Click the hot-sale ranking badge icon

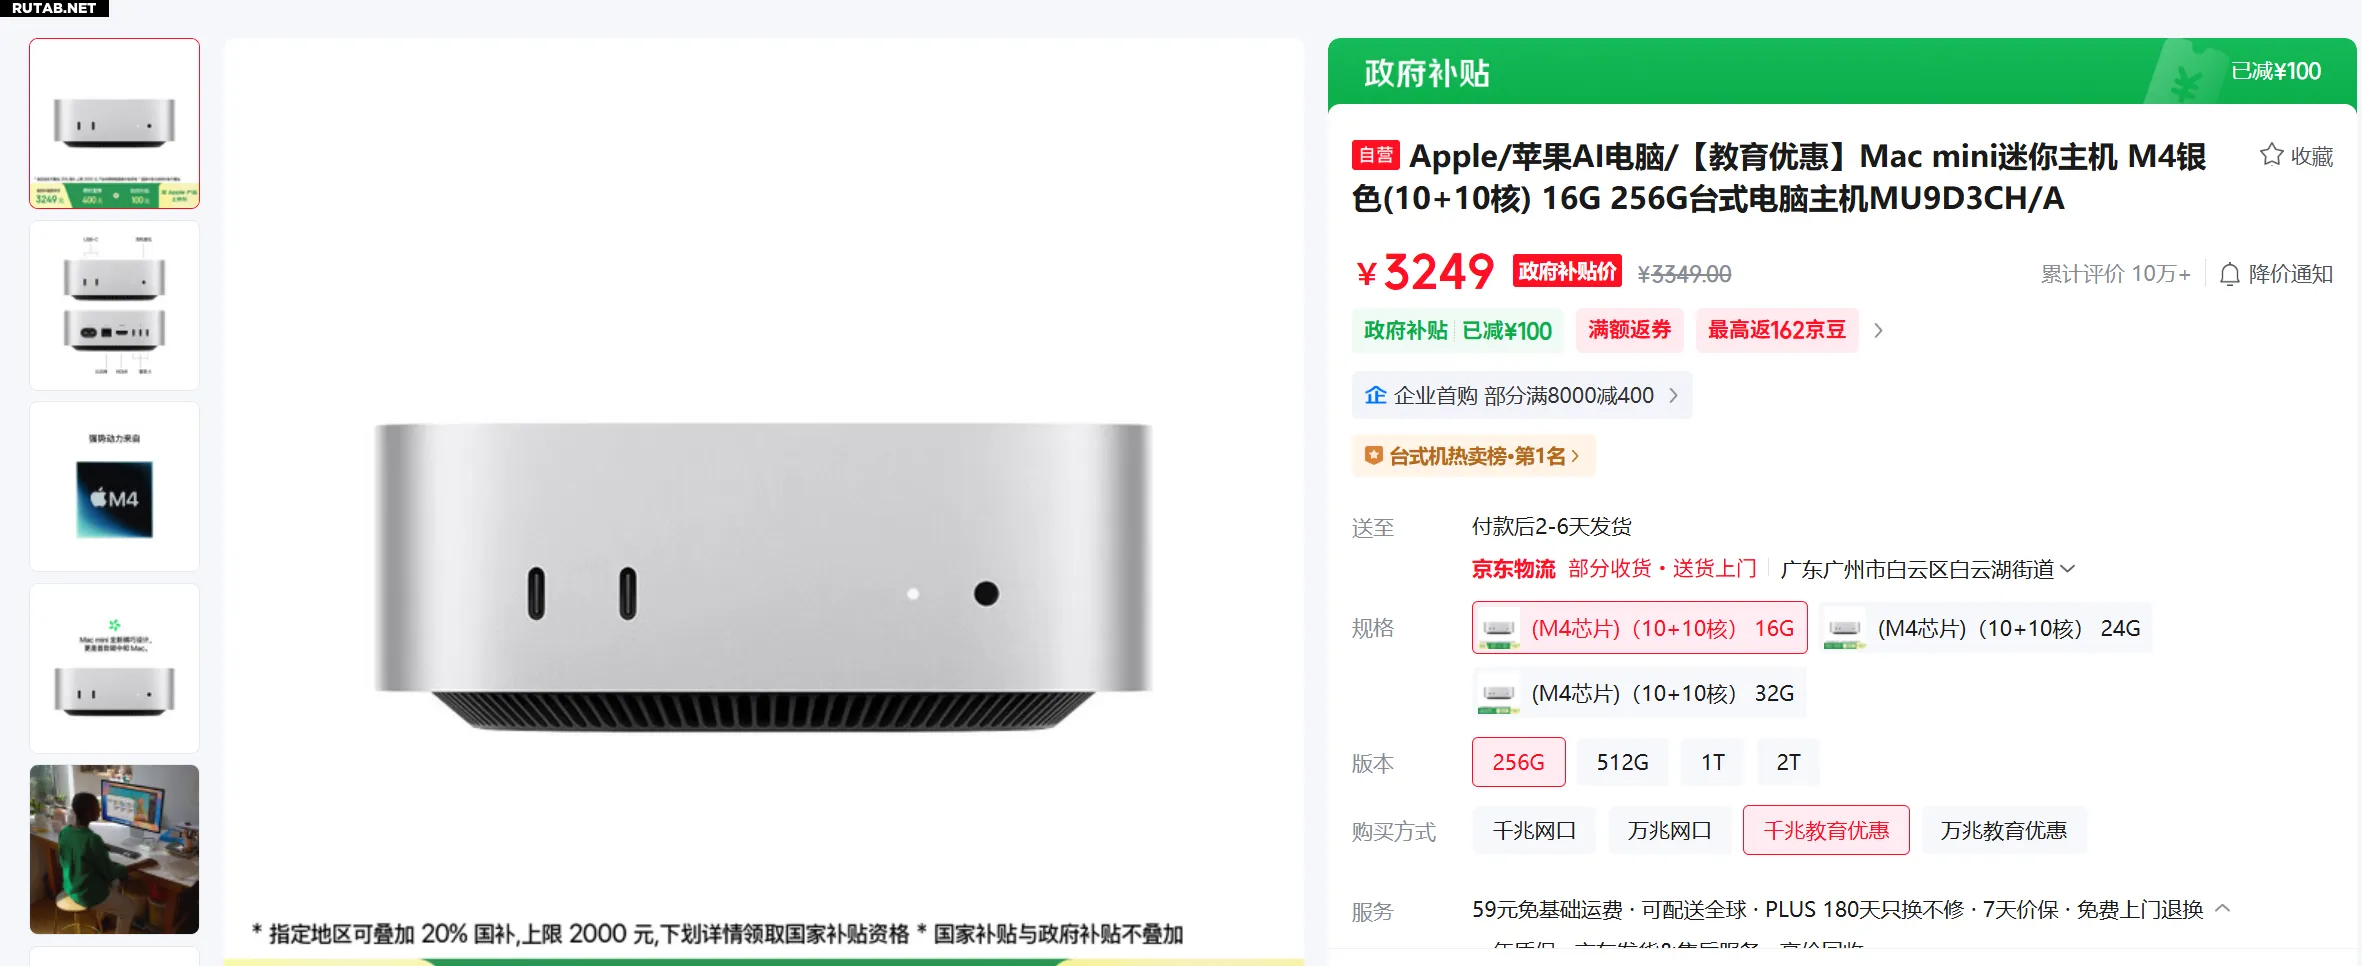click(1374, 456)
